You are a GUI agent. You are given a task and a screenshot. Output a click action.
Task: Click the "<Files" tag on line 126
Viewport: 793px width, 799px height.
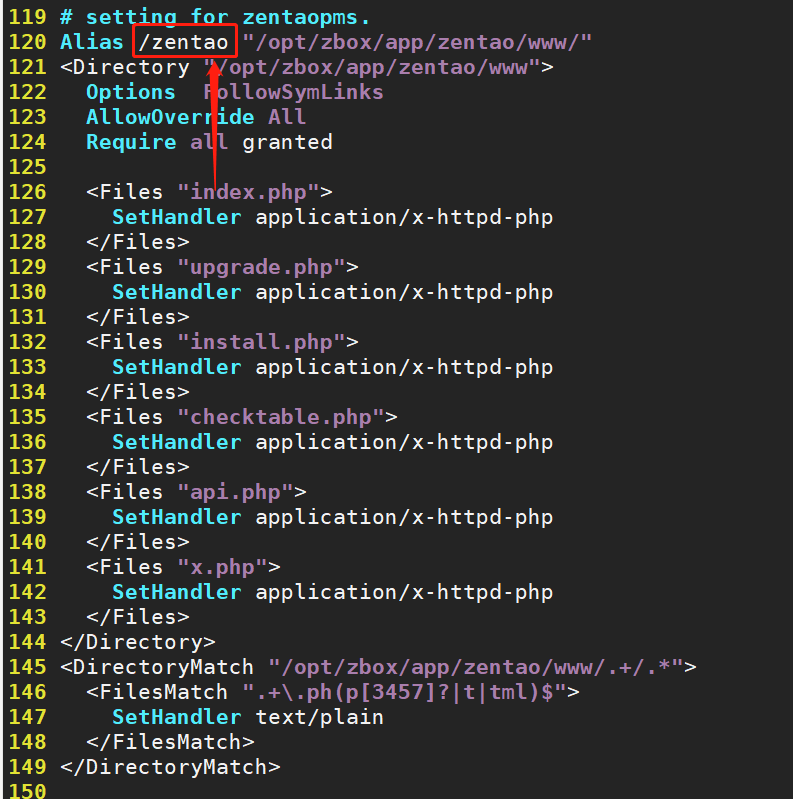pos(124,192)
